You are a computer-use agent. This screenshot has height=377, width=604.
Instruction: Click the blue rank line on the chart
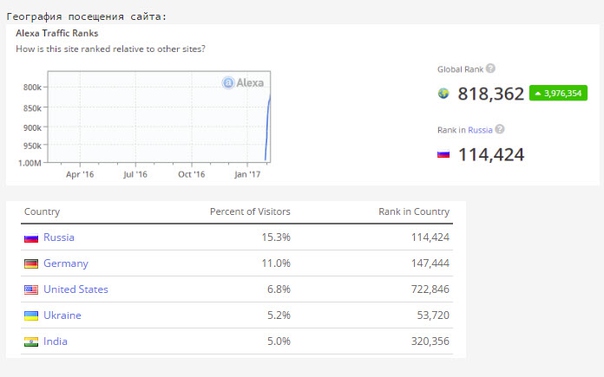(267, 127)
